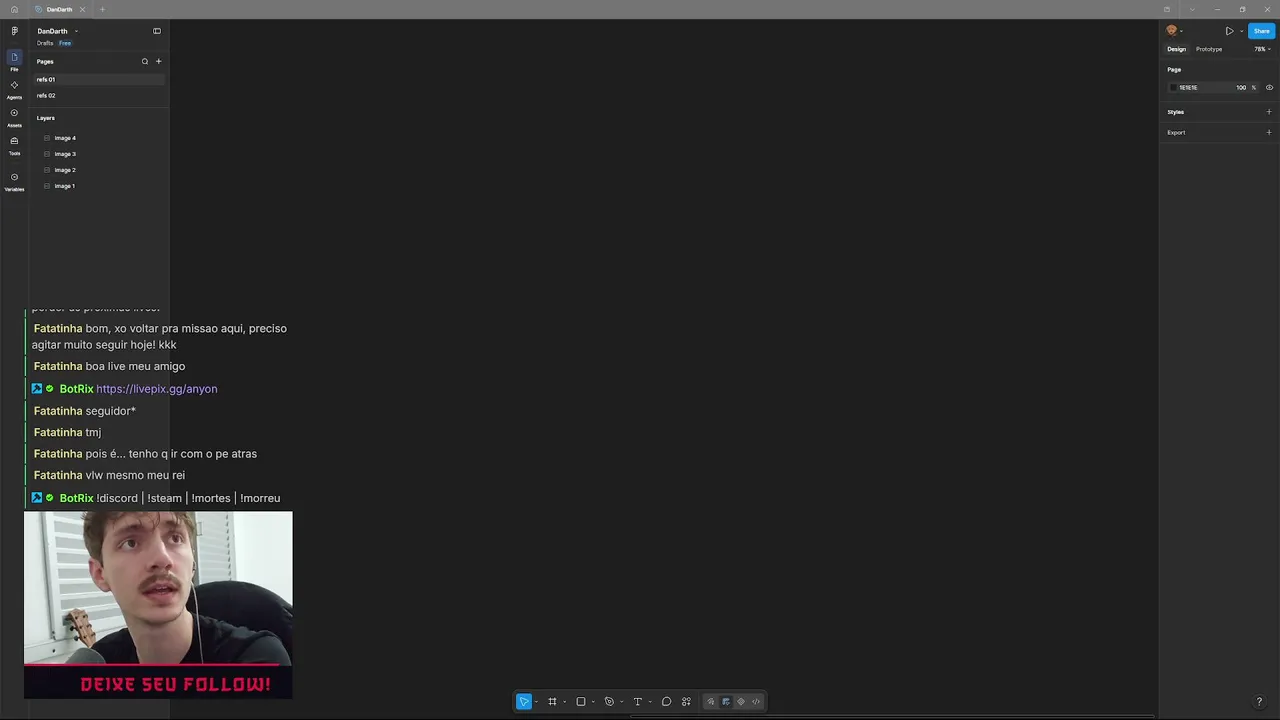The height and width of the screenshot is (720, 1280).
Task: Close the DanDarth tab
Action: [x=82, y=9]
